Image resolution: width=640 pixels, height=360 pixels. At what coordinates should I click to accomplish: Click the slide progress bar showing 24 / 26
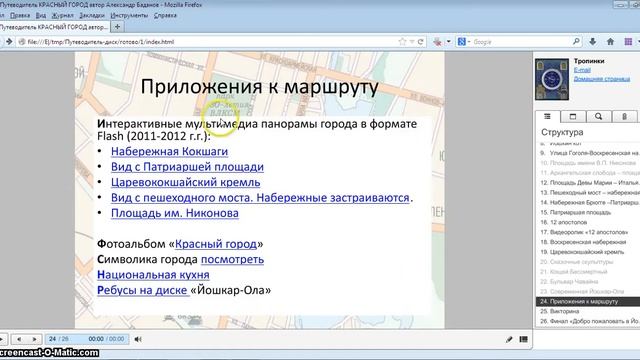point(87,339)
